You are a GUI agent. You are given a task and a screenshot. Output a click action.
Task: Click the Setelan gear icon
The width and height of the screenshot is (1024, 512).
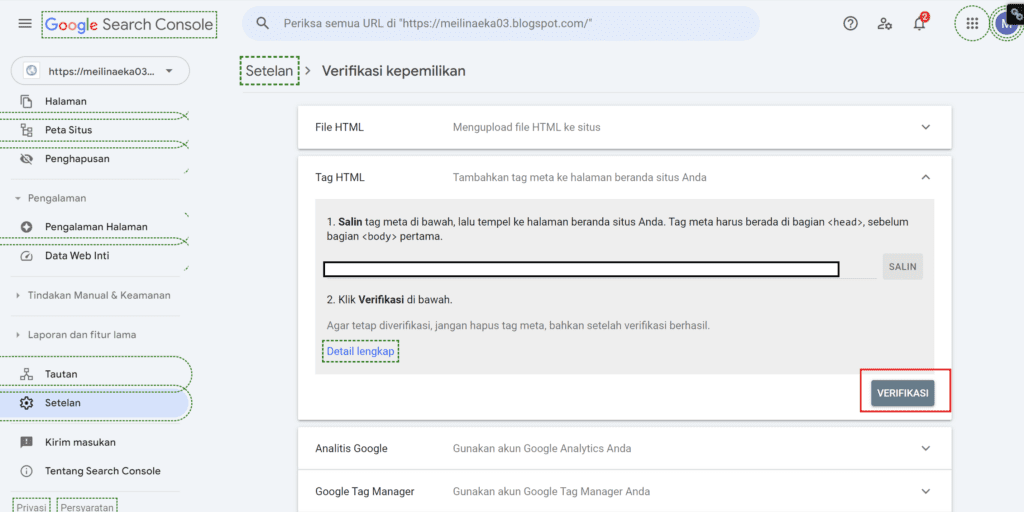click(x=26, y=403)
